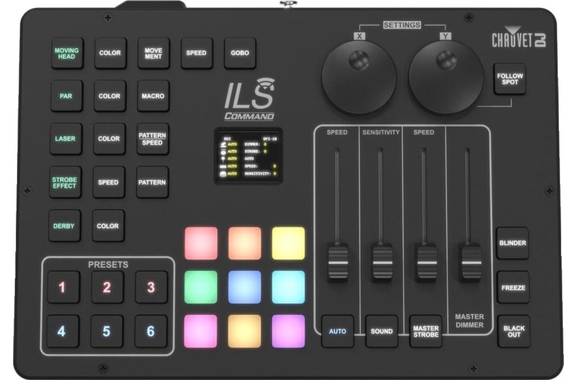The width and height of the screenshot is (576, 380).
Task: Recall preset 4
Action: (62, 331)
